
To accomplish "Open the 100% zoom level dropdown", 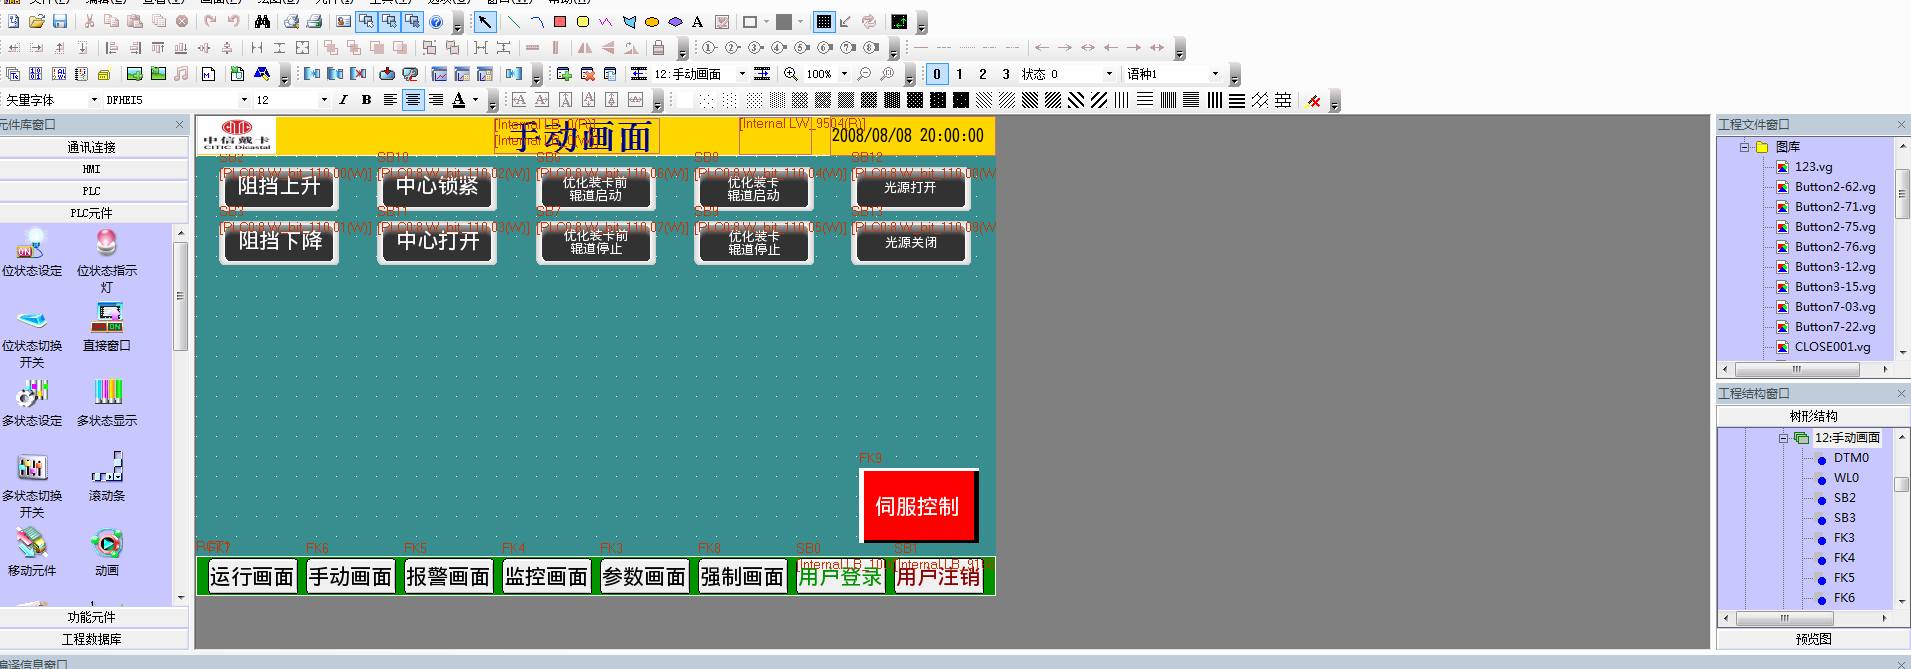I will click(844, 74).
